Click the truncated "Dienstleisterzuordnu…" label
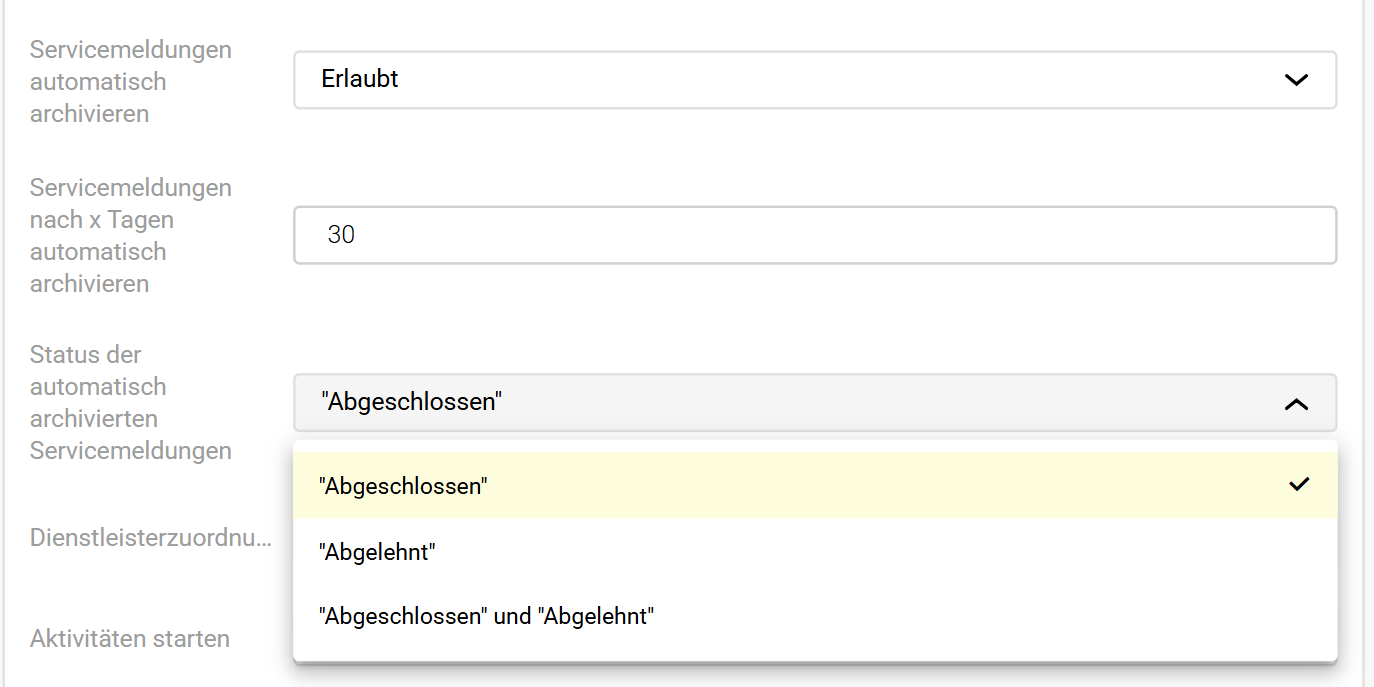The width and height of the screenshot is (1374, 687). point(150,538)
